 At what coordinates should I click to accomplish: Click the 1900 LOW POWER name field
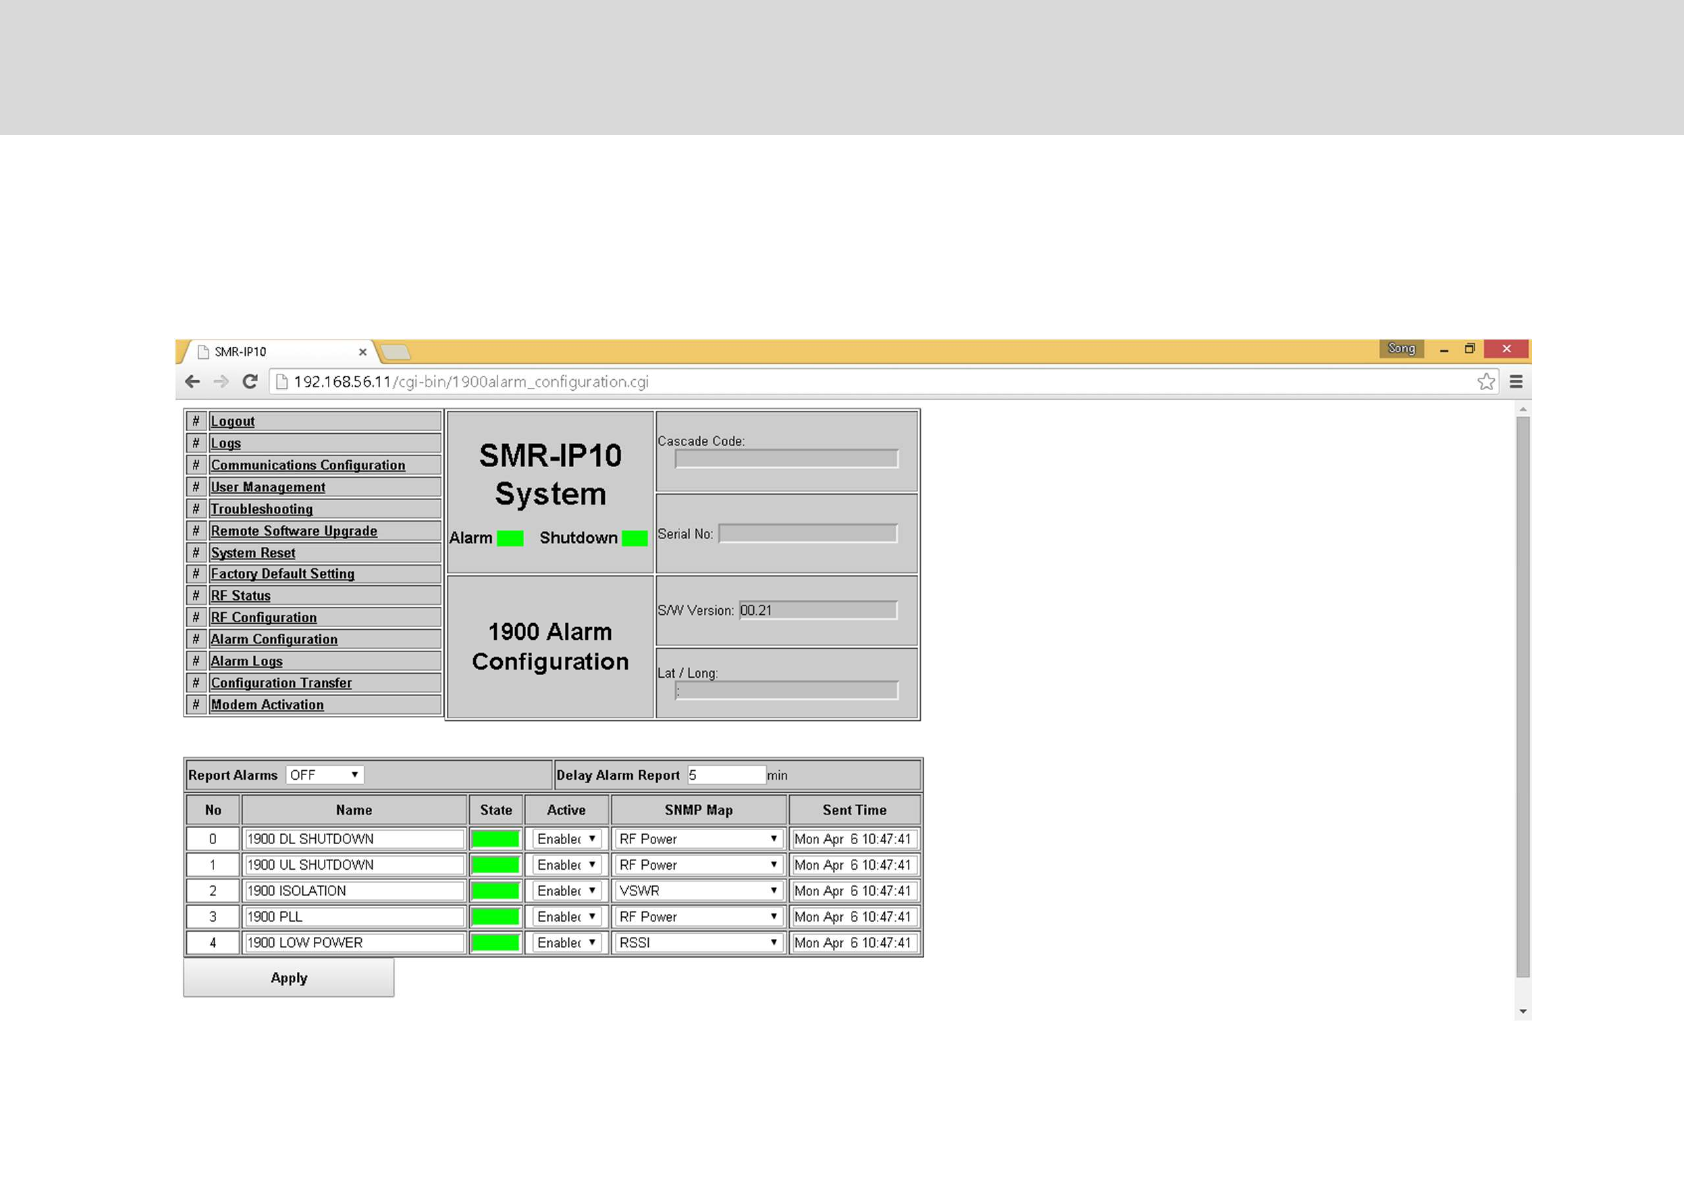click(x=354, y=943)
